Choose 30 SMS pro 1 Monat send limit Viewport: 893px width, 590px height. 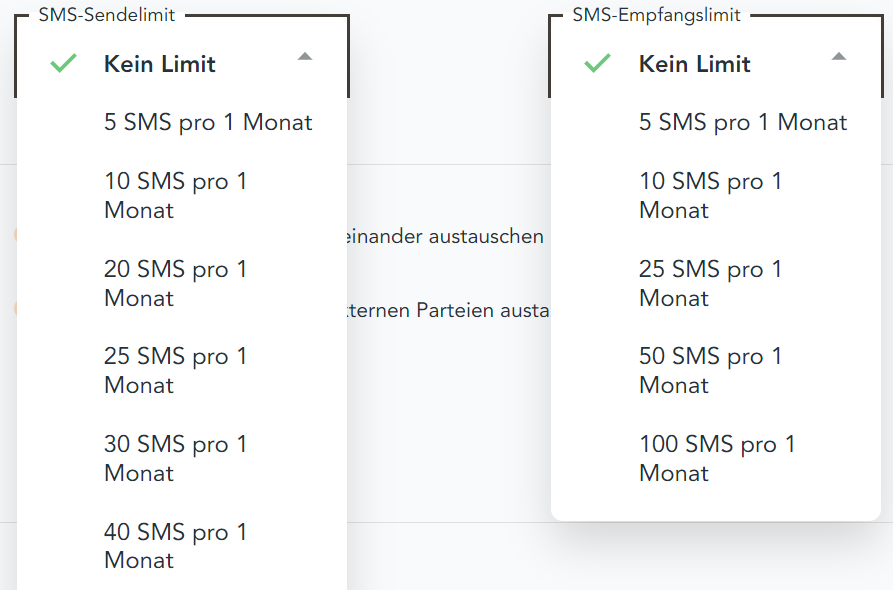pyautogui.click(x=182, y=458)
